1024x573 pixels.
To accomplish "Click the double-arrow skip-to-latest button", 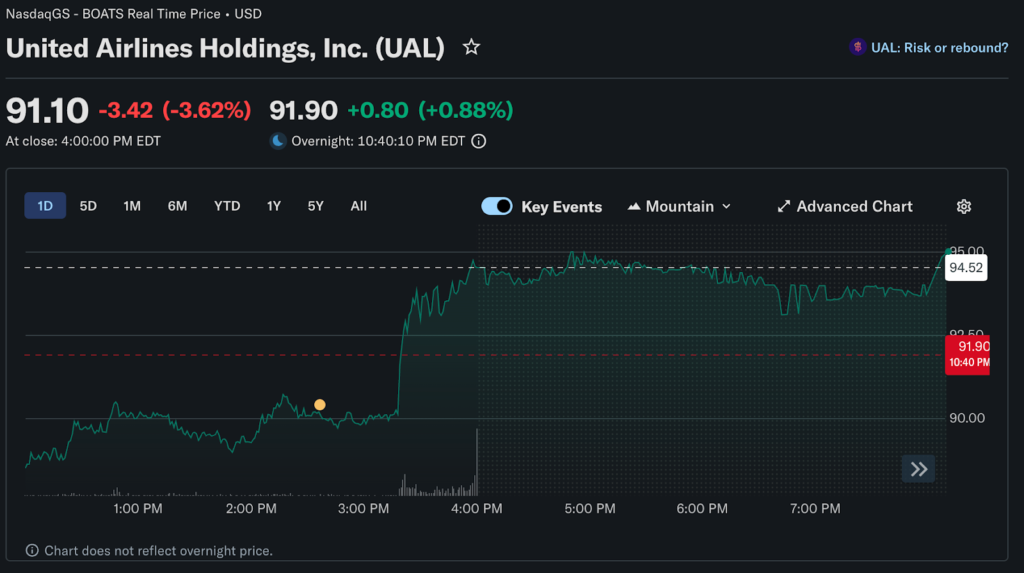I will click(x=918, y=469).
